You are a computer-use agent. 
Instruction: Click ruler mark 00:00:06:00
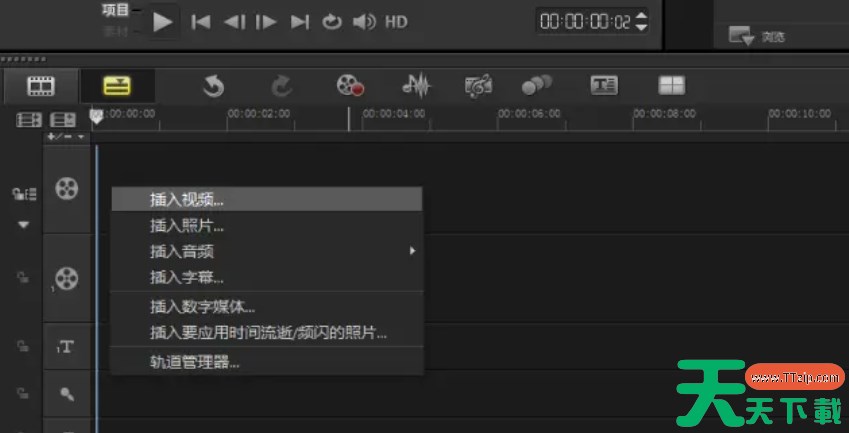coord(529,114)
